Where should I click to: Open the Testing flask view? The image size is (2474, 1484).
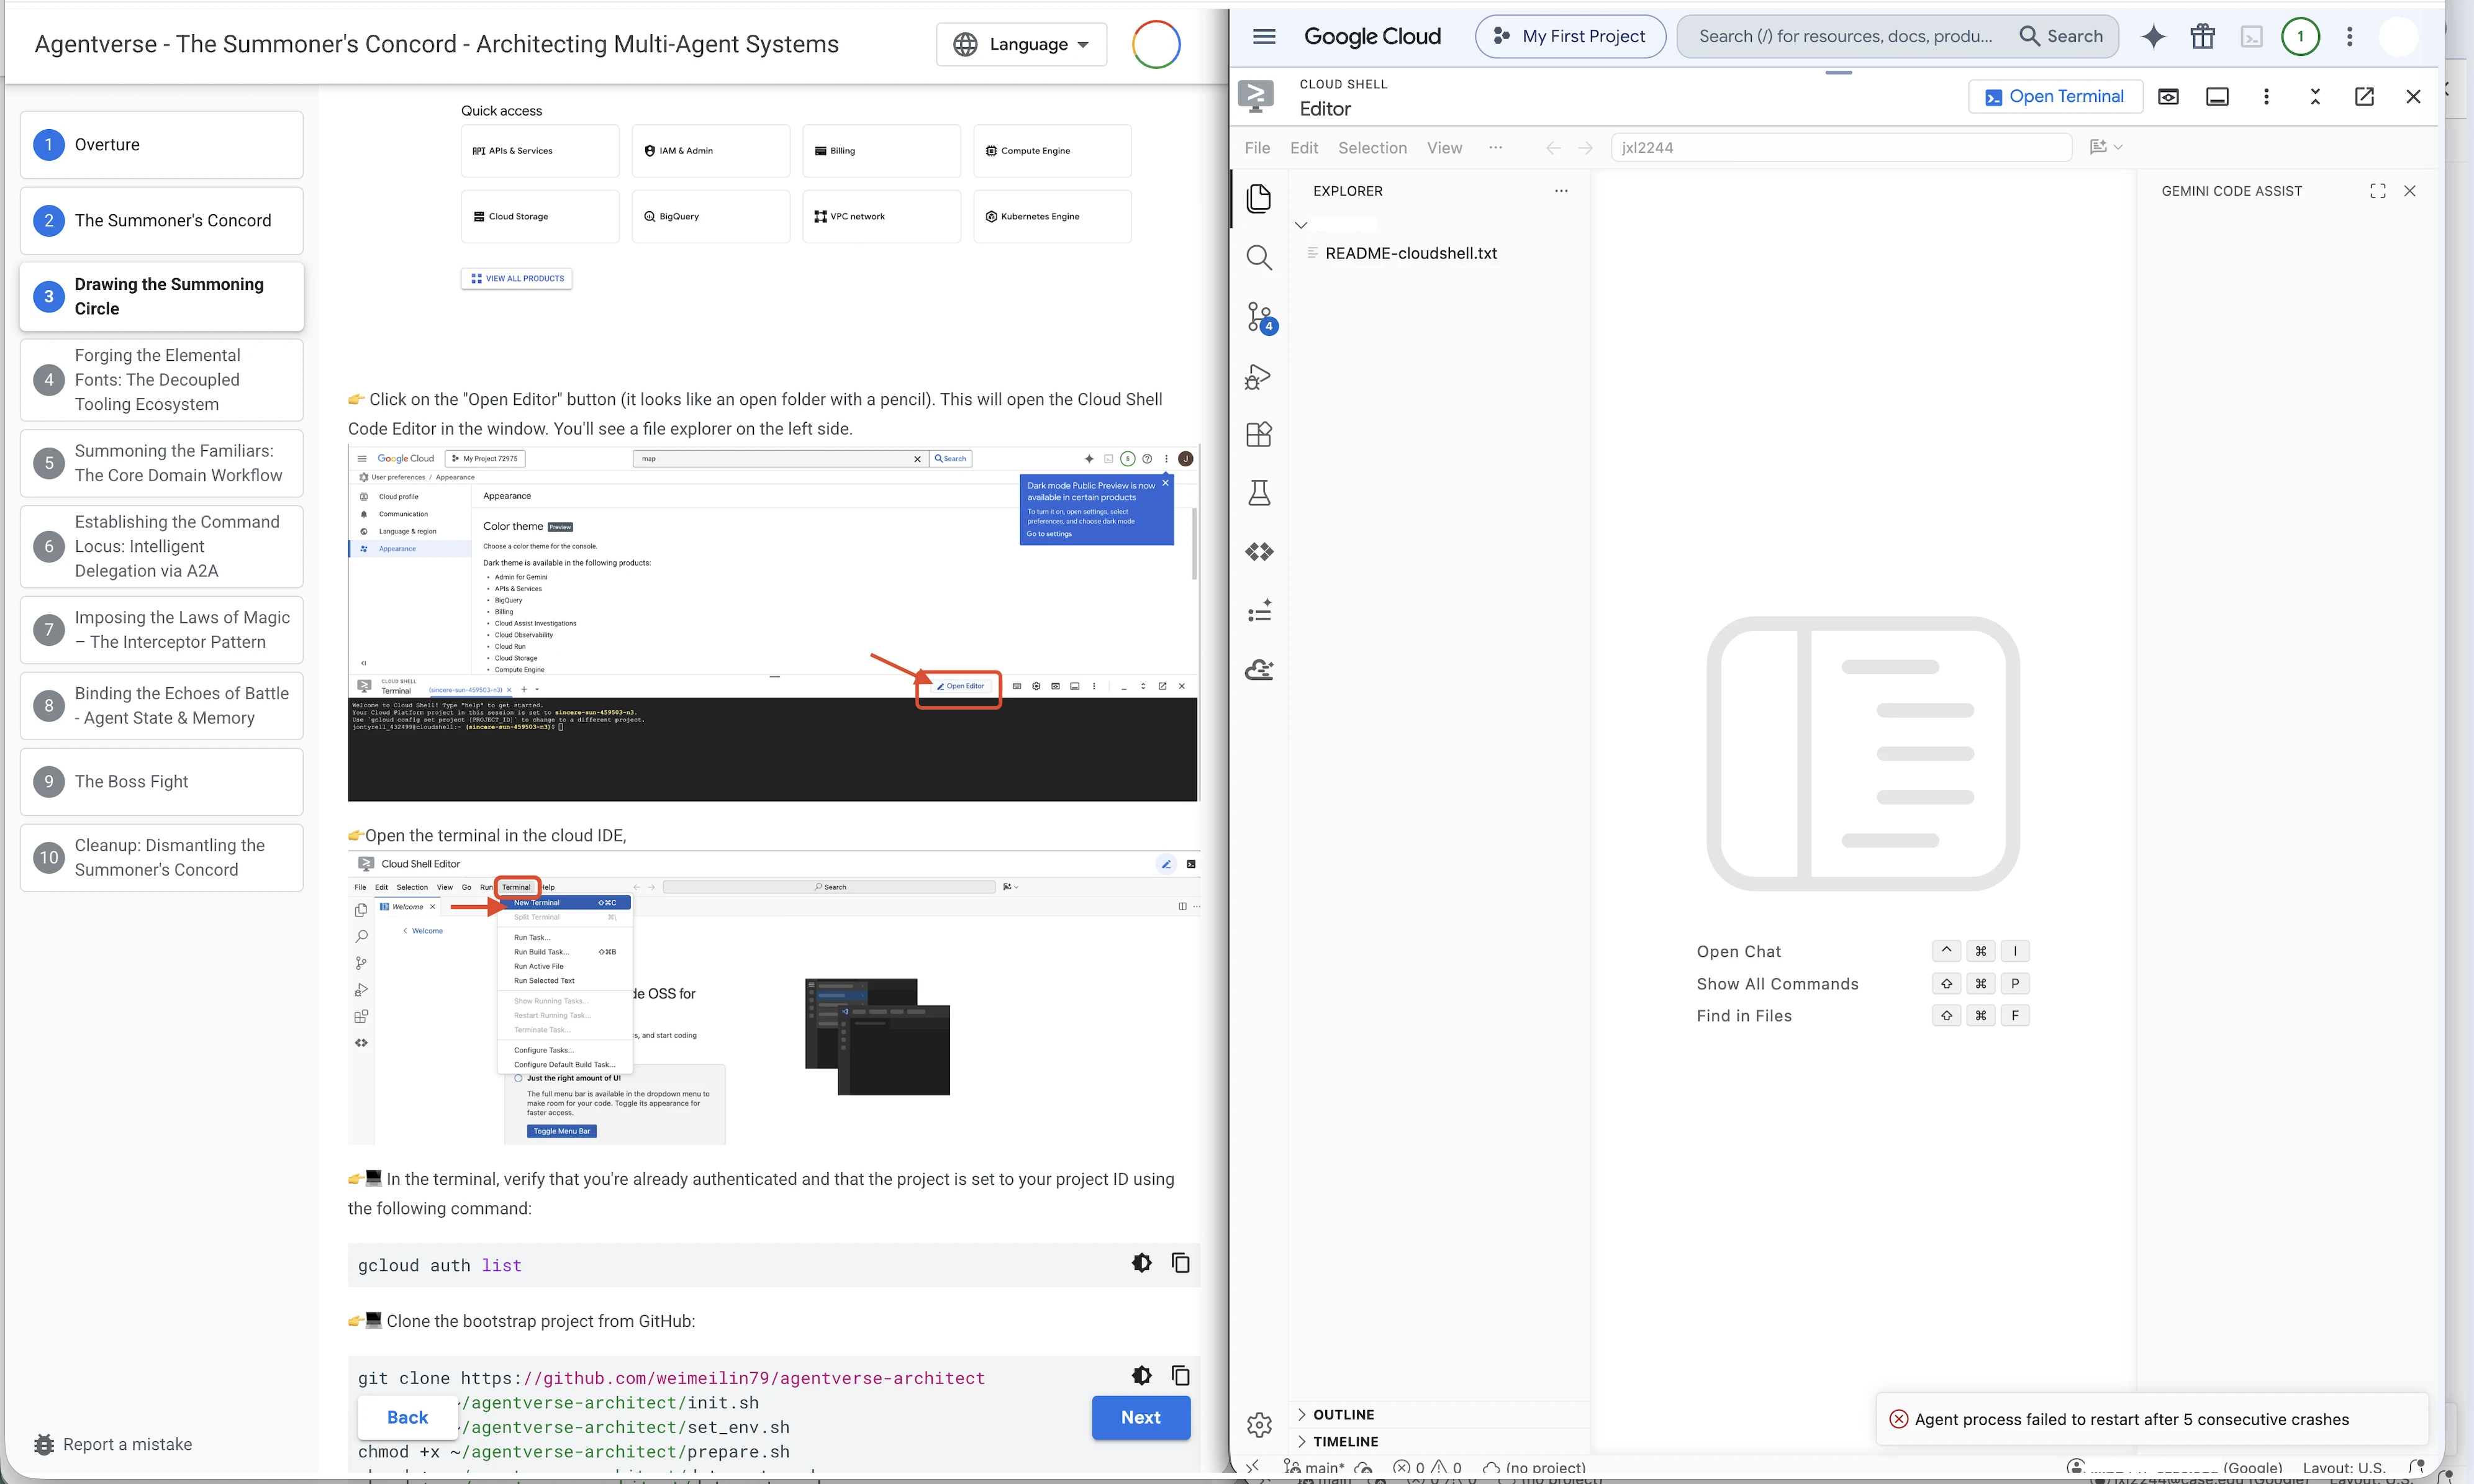(x=1259, y=493)
